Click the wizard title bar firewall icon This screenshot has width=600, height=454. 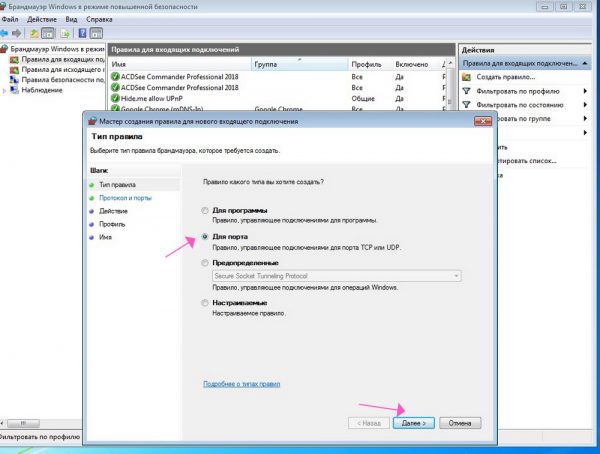pos(93,121)
